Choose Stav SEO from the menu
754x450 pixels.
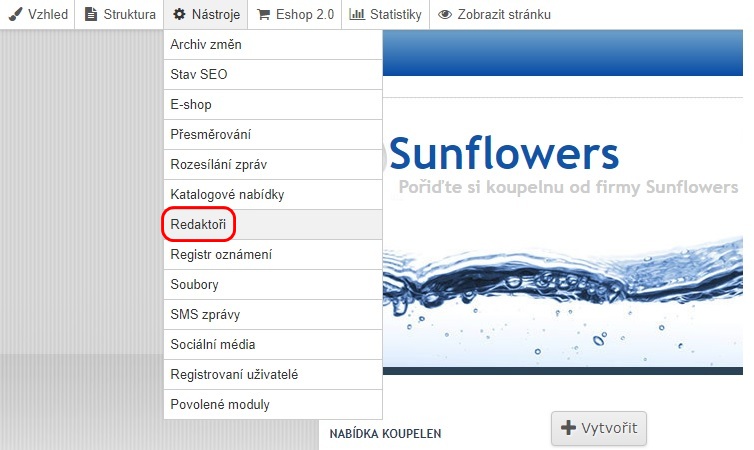[x=273, y=75]
